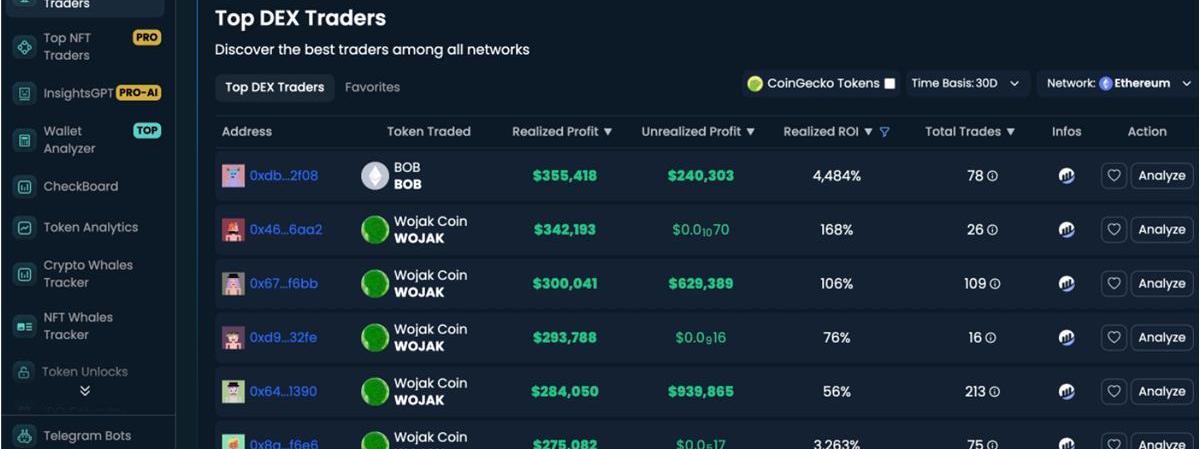Sort the table by Realized Profit
Image resolution: width=1200 pixels, height=449 pixels.
(x=562, y=132)
